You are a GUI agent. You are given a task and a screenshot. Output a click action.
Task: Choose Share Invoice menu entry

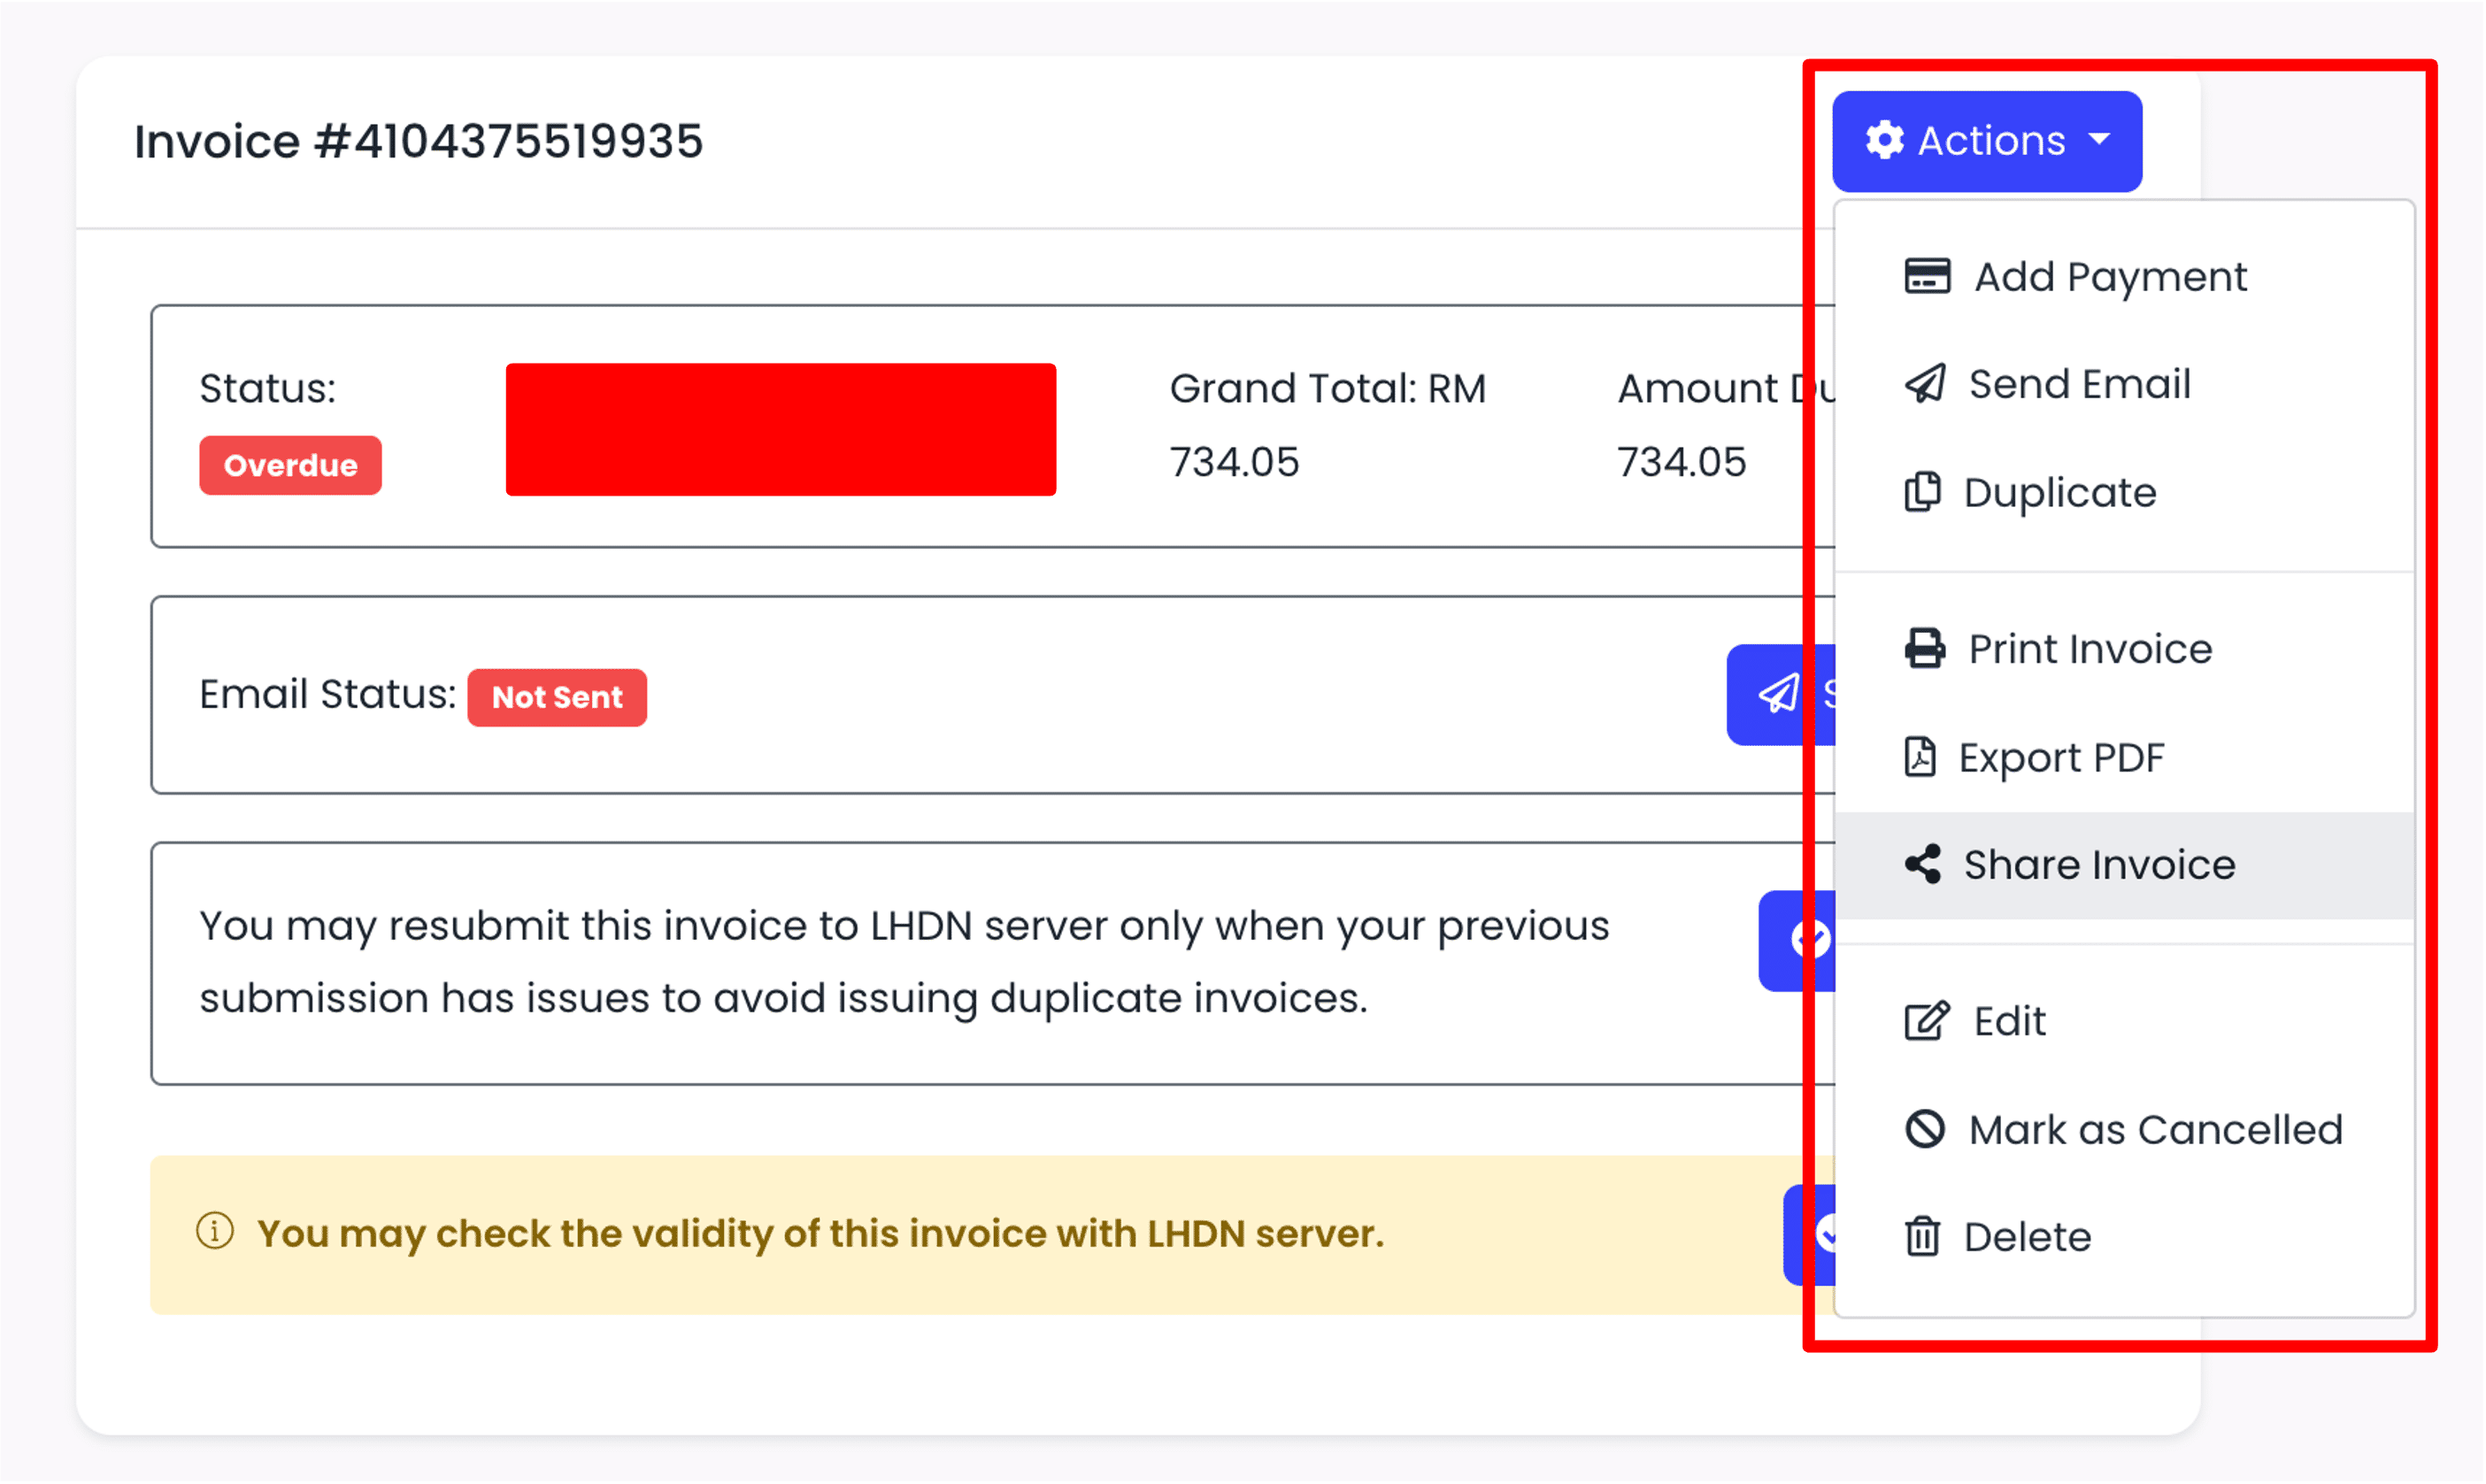2099,865
